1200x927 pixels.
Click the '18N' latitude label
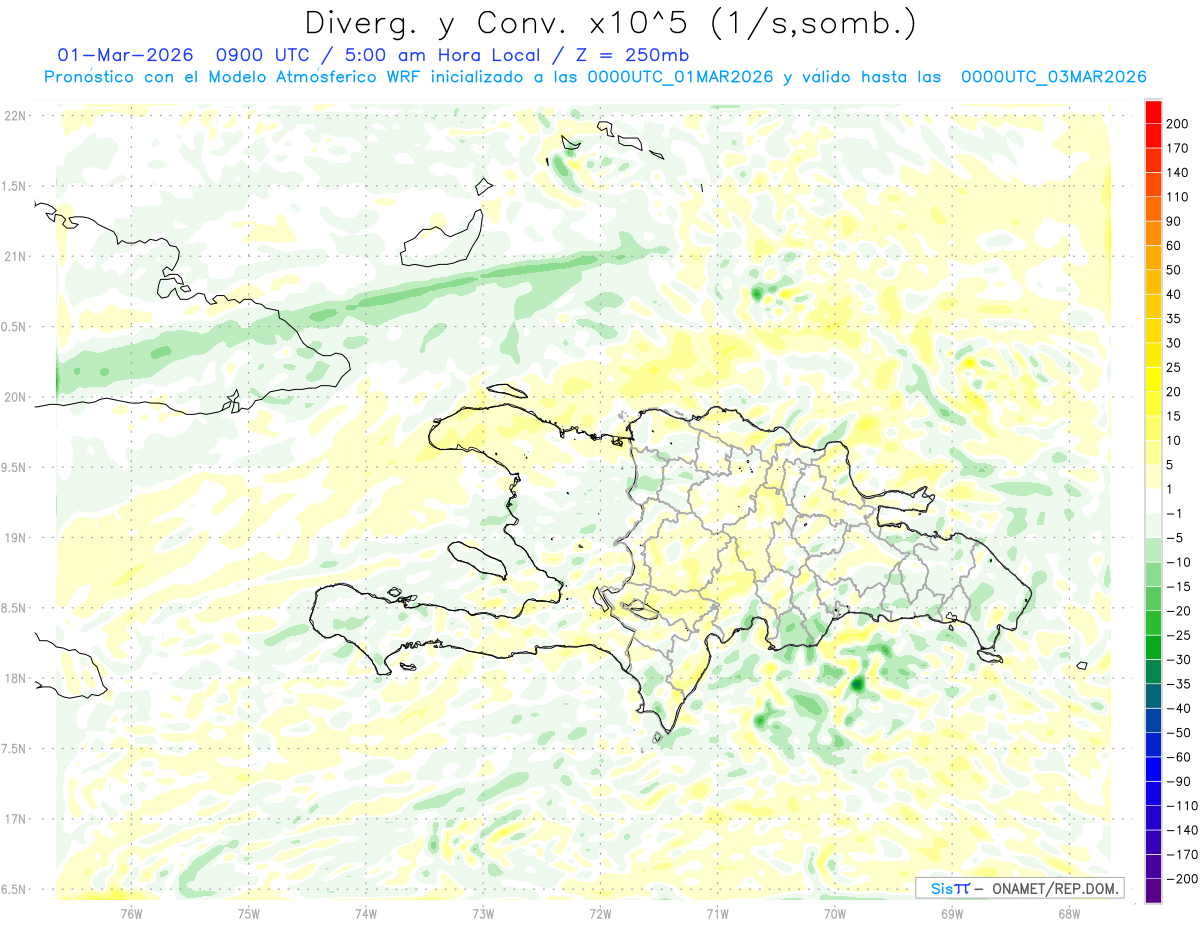[x=15, y=678]
